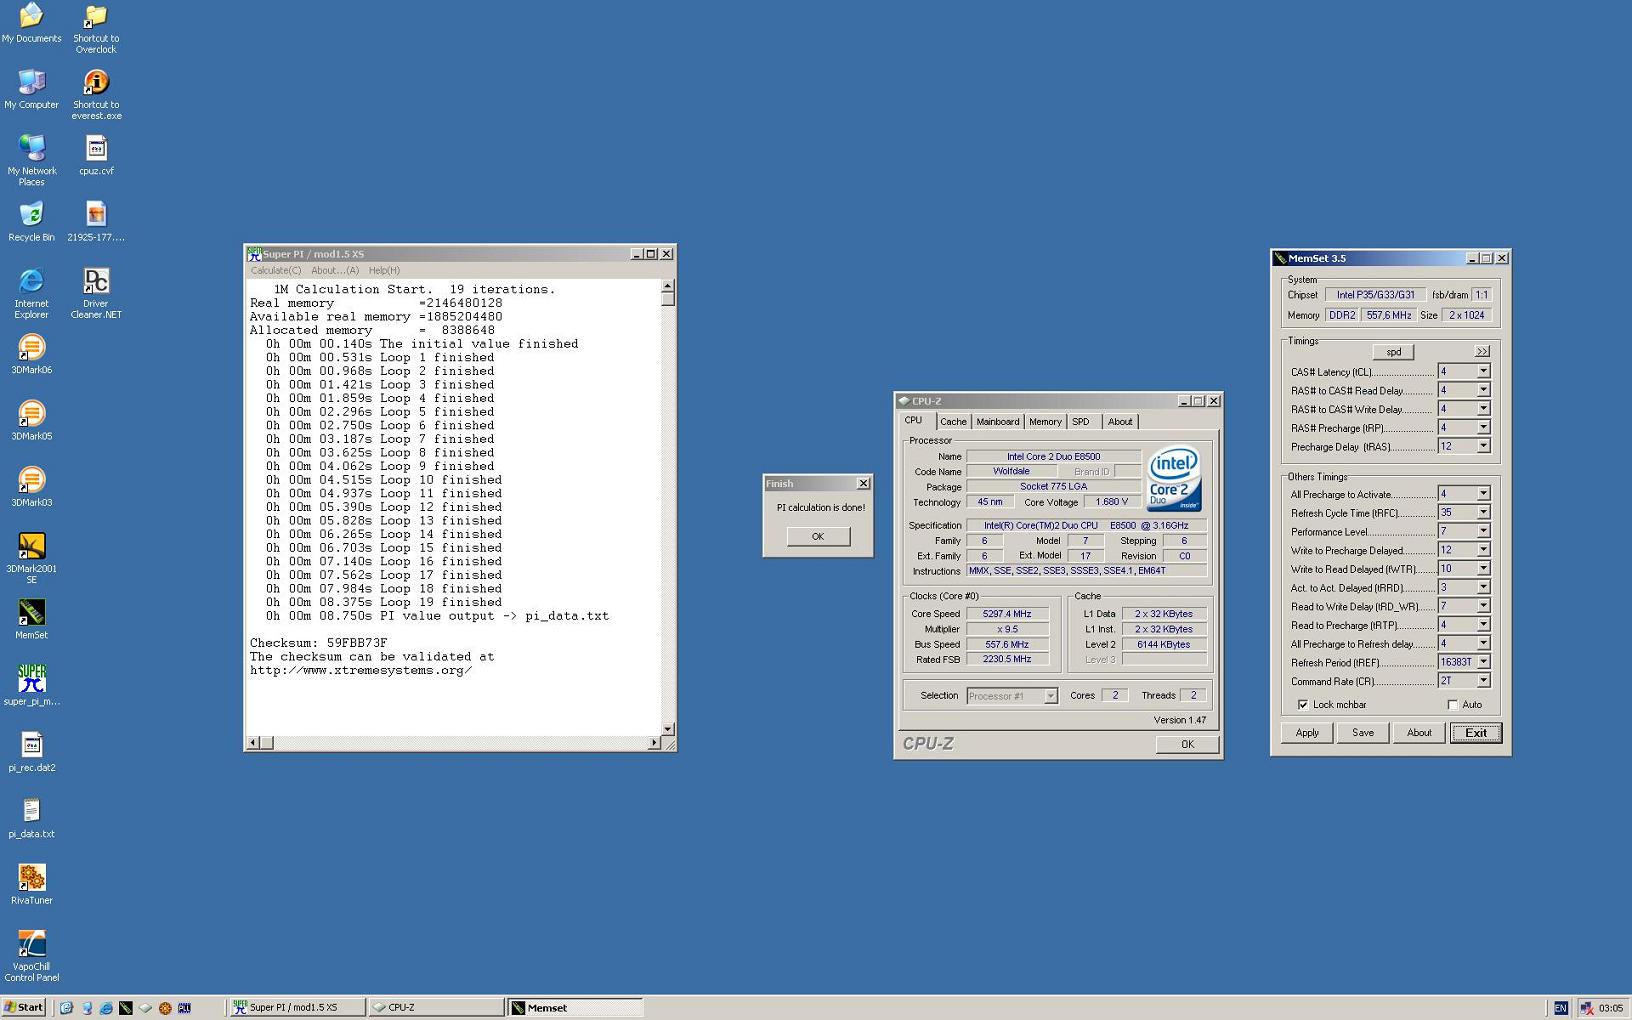
Task: Click Super PI vertical scrollbar up arrow
Action: [668, 286]
